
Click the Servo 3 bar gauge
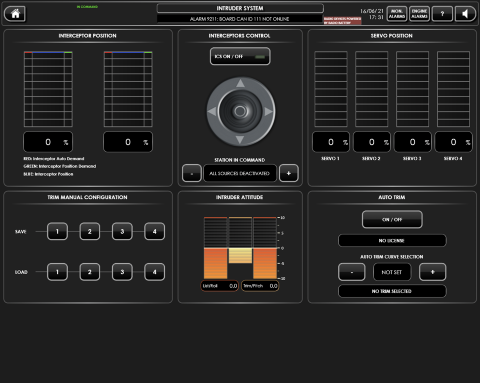[x=412, y=89]
